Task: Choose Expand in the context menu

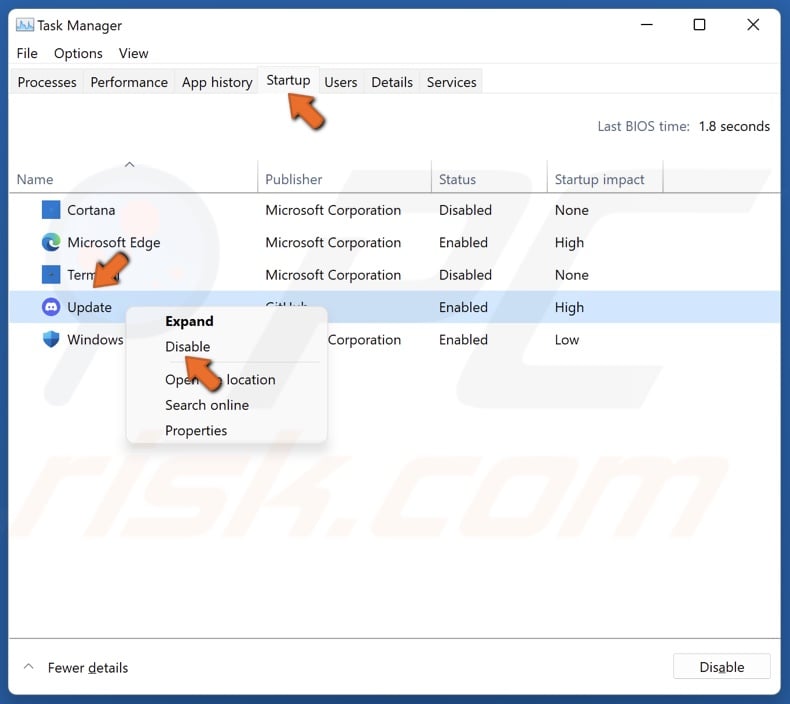Action: [x=189, y=321]
